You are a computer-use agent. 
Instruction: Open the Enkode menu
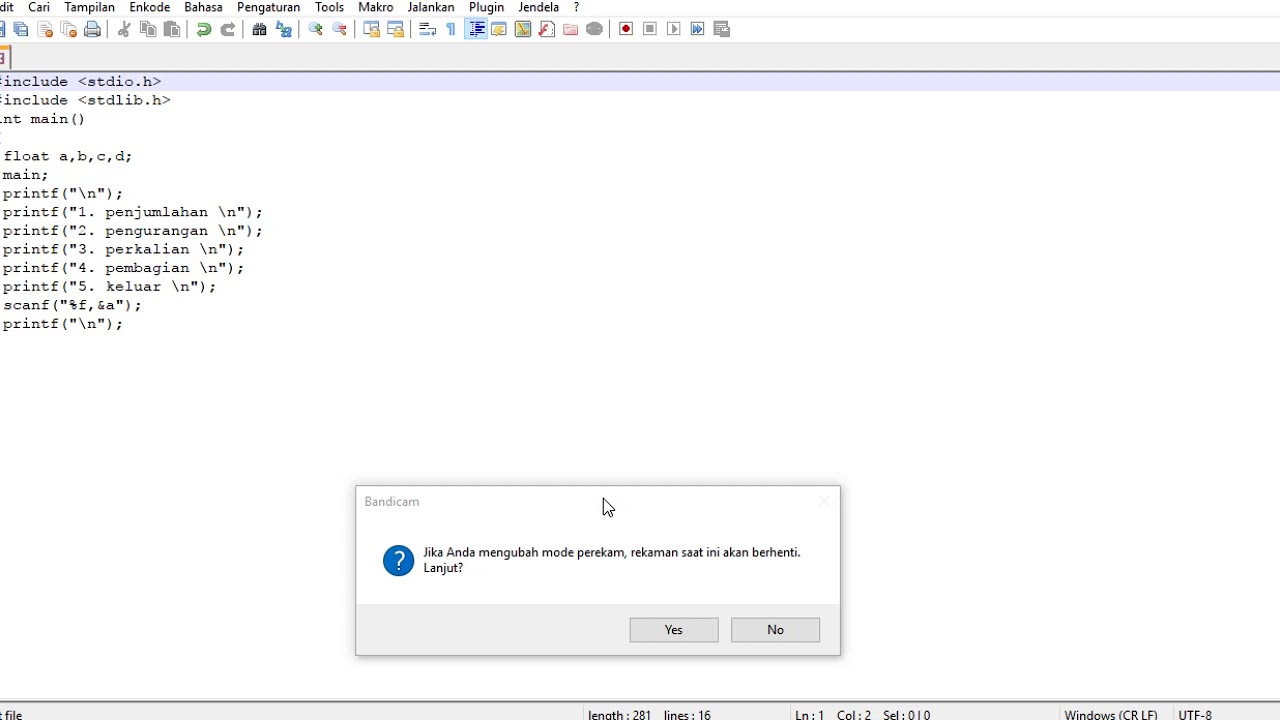pos(150,7)
